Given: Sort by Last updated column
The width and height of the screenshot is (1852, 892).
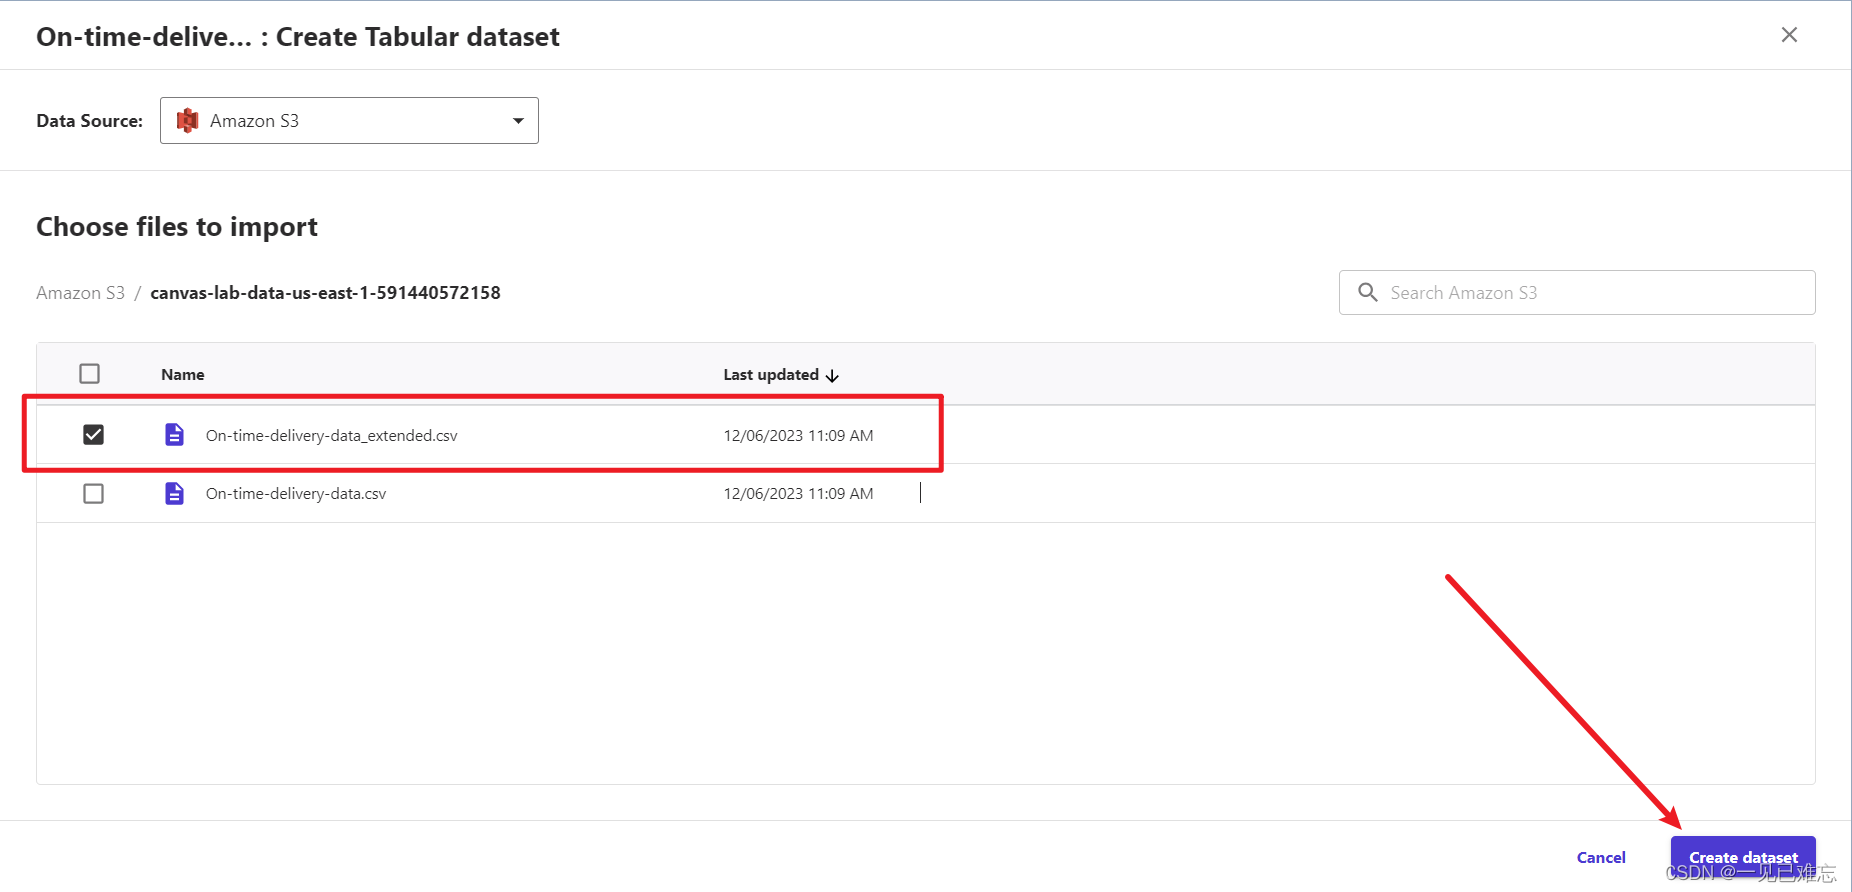Looking at the screenshot, I should click(x=771, y=375).
